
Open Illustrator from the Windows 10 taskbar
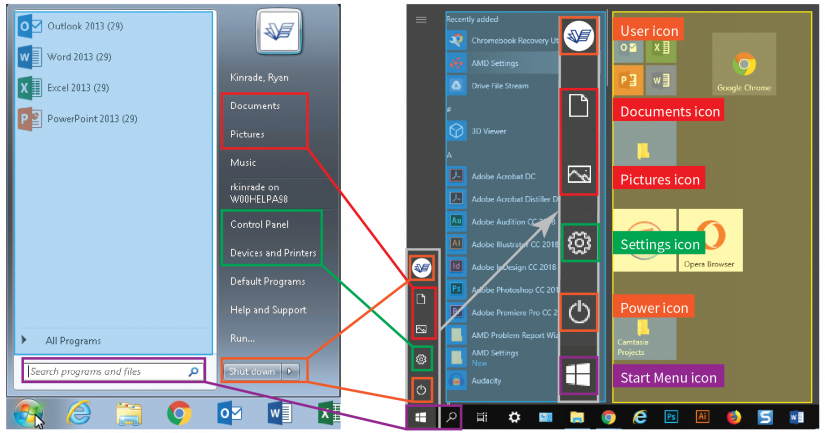tap(702, 417)
